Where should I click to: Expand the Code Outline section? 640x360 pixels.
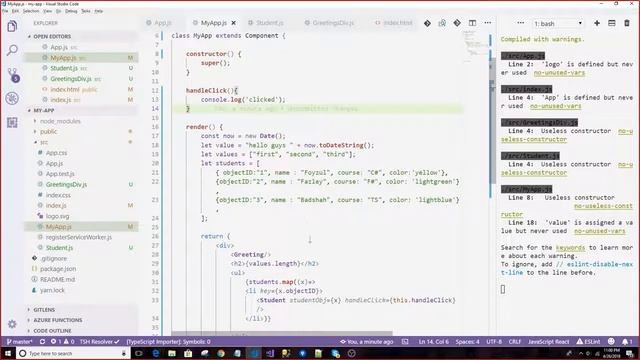point(52,331)
